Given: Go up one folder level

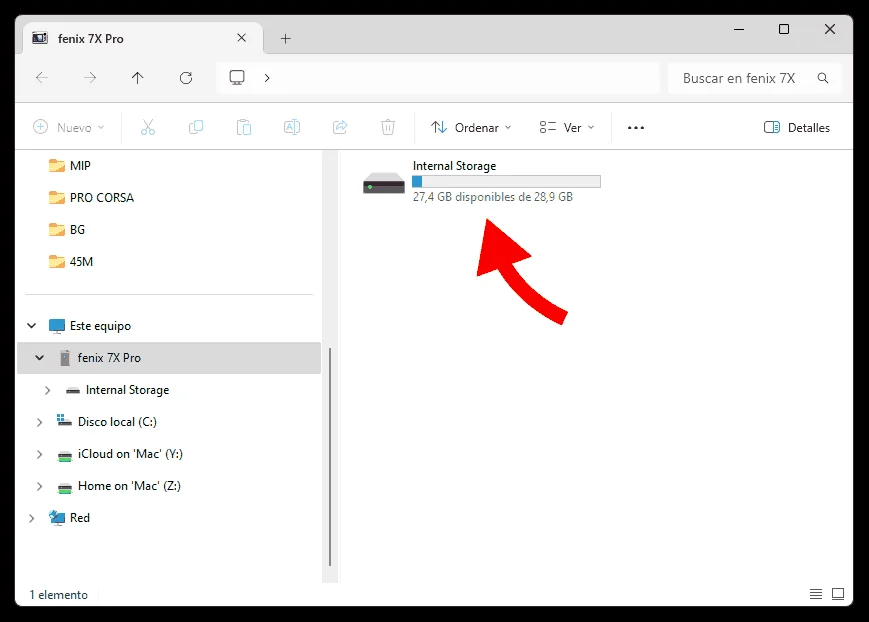Looking at the screenshot, I should pyautogui.click(x=137, y=78).
